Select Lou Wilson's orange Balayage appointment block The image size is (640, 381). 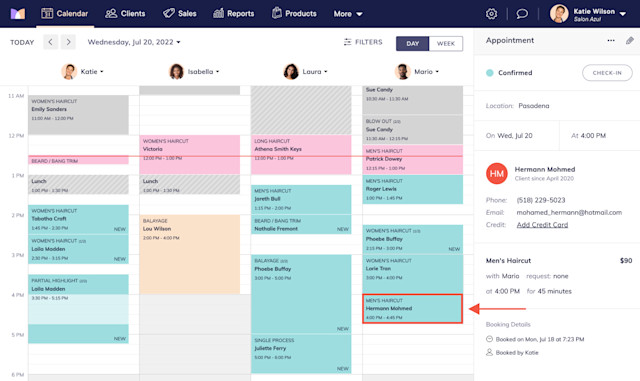(189, 254)
